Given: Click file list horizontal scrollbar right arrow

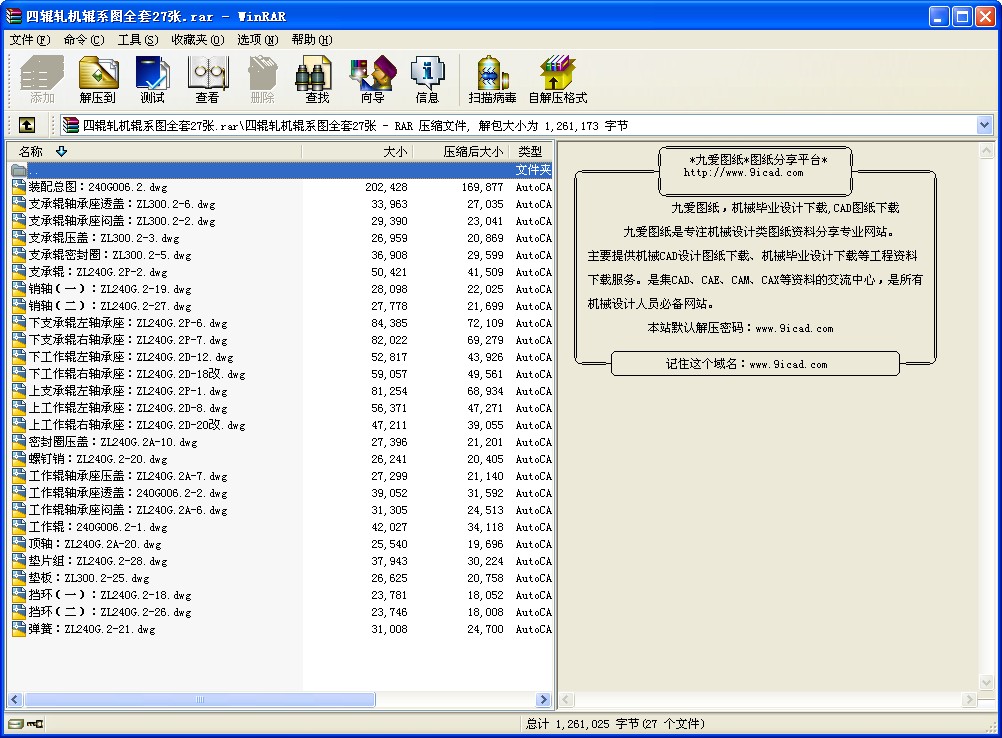Looking at the screenshot, I should [x=544, y=700].
